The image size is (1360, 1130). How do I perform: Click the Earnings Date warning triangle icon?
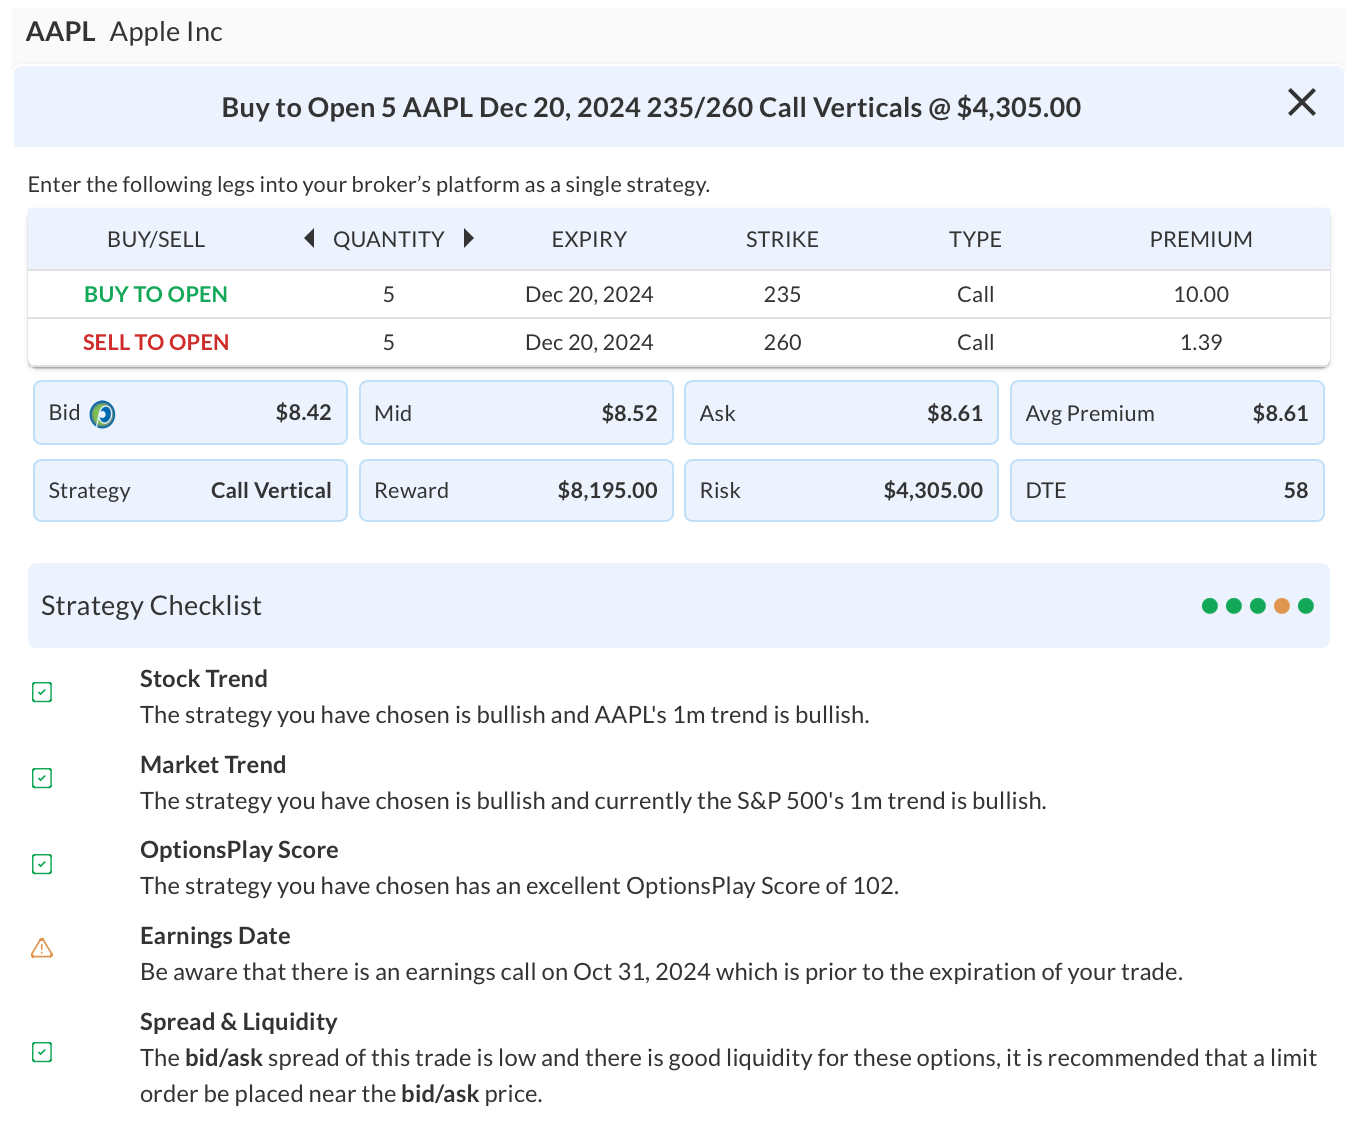[42, 948]
